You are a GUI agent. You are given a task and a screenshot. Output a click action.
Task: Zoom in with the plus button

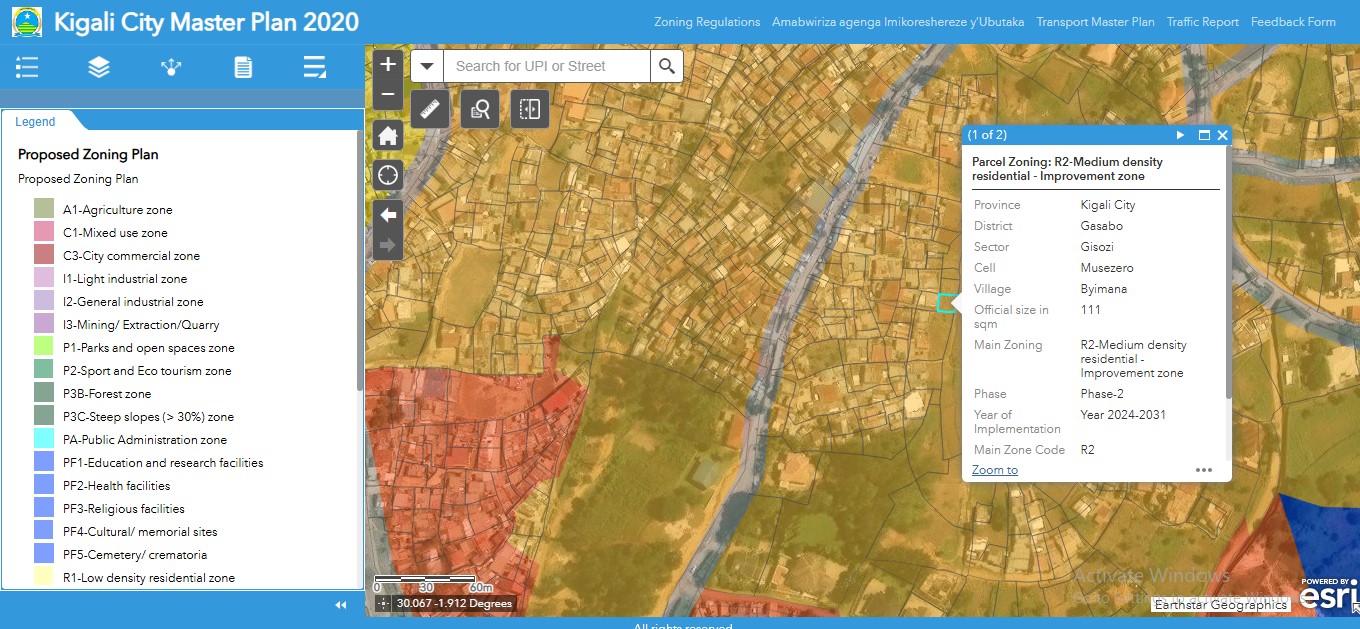click(x=388, y=65)
